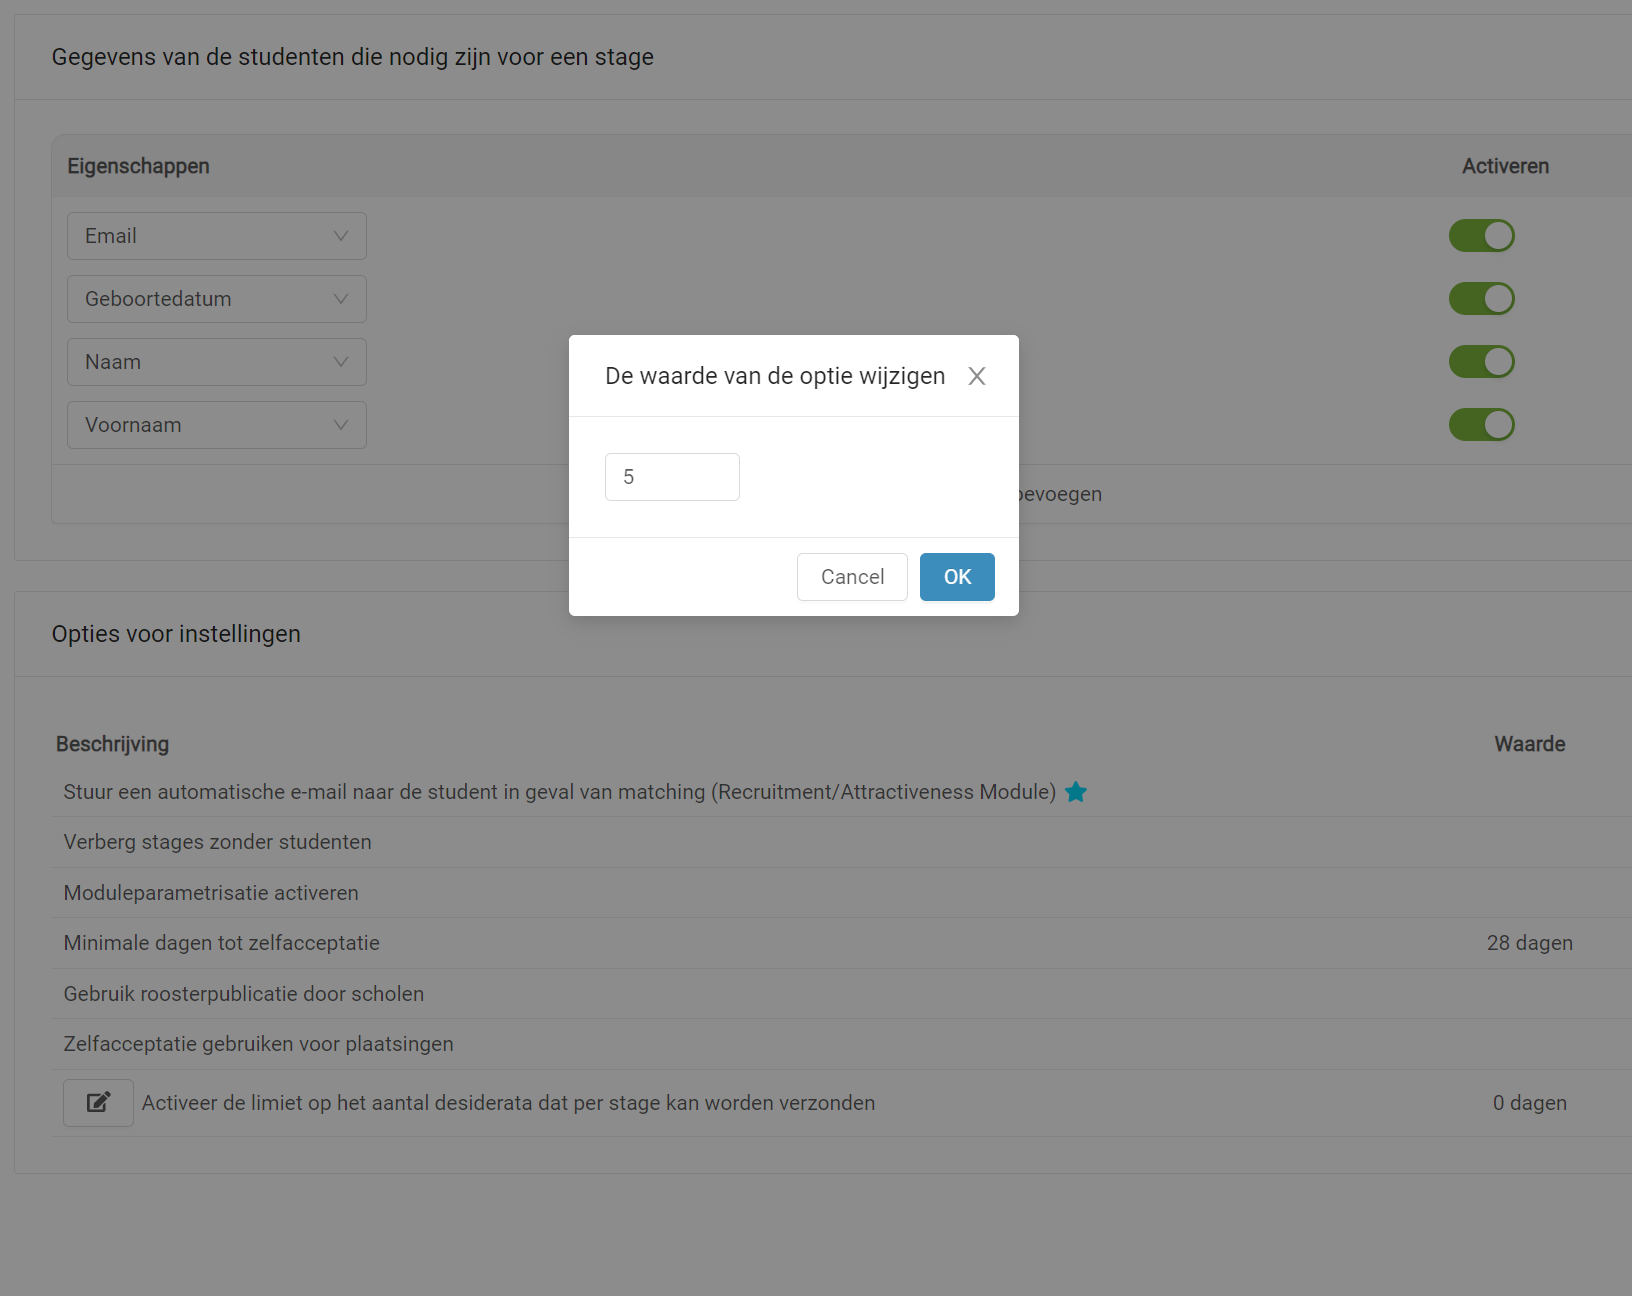
Task: Toggle the Geboortedatum property switch
Action: pos(1481,299)
